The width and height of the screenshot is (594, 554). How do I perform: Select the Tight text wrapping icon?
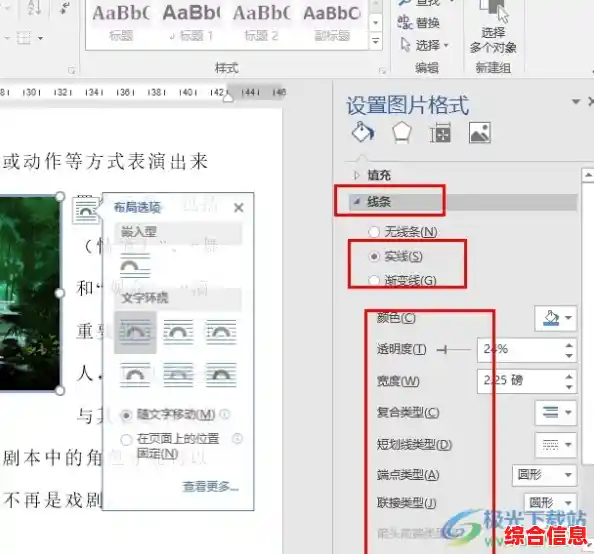178,332
